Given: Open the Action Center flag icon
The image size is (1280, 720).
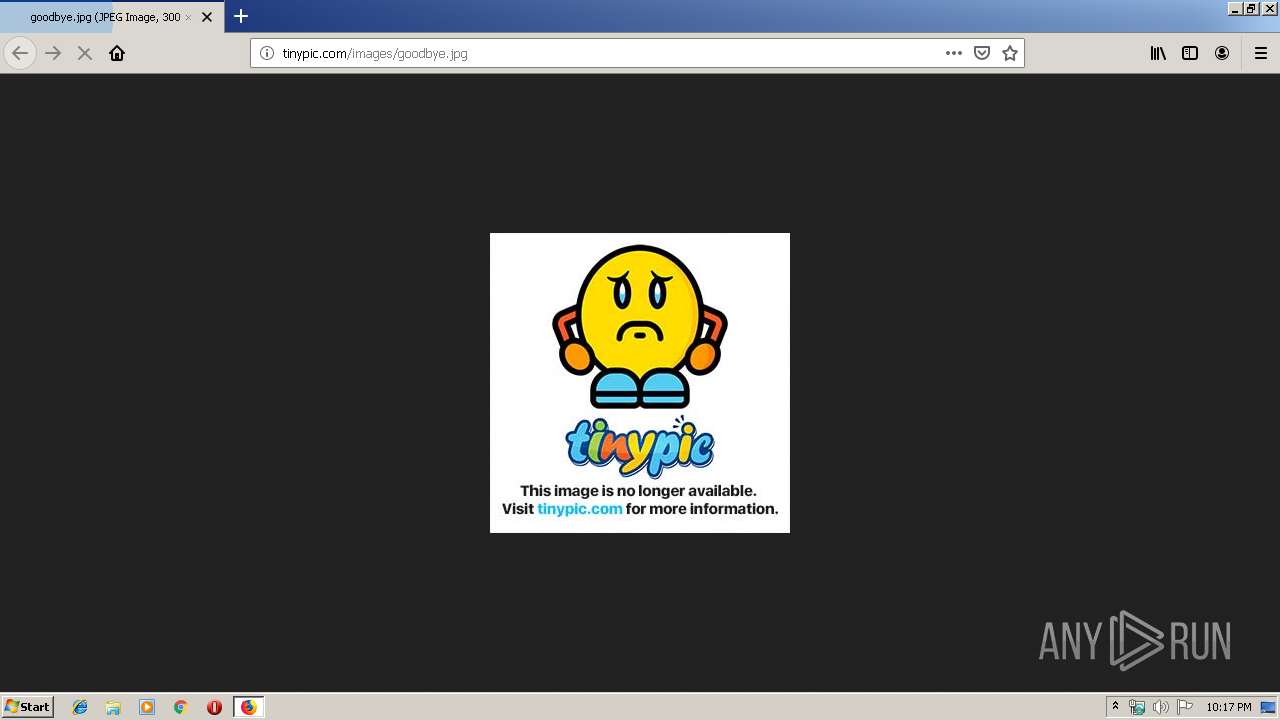Looking at the screenshot, I should tap(1185, 707).
